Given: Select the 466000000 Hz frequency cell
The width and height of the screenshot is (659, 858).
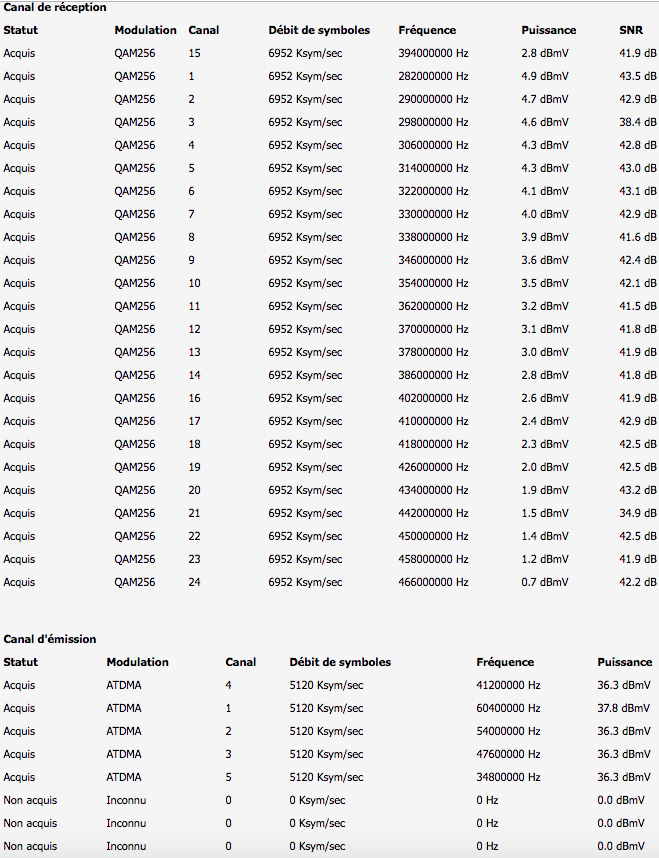Looking at the screenshot, I should (432, 582).
